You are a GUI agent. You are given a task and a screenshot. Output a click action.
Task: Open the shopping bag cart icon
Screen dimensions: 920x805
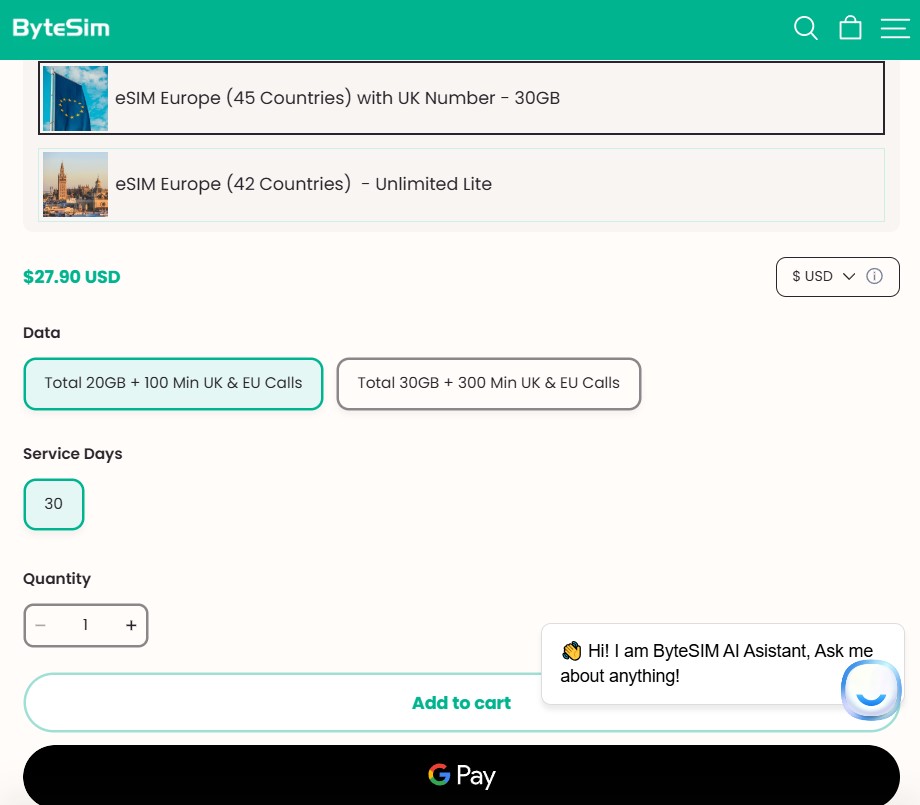850,28
